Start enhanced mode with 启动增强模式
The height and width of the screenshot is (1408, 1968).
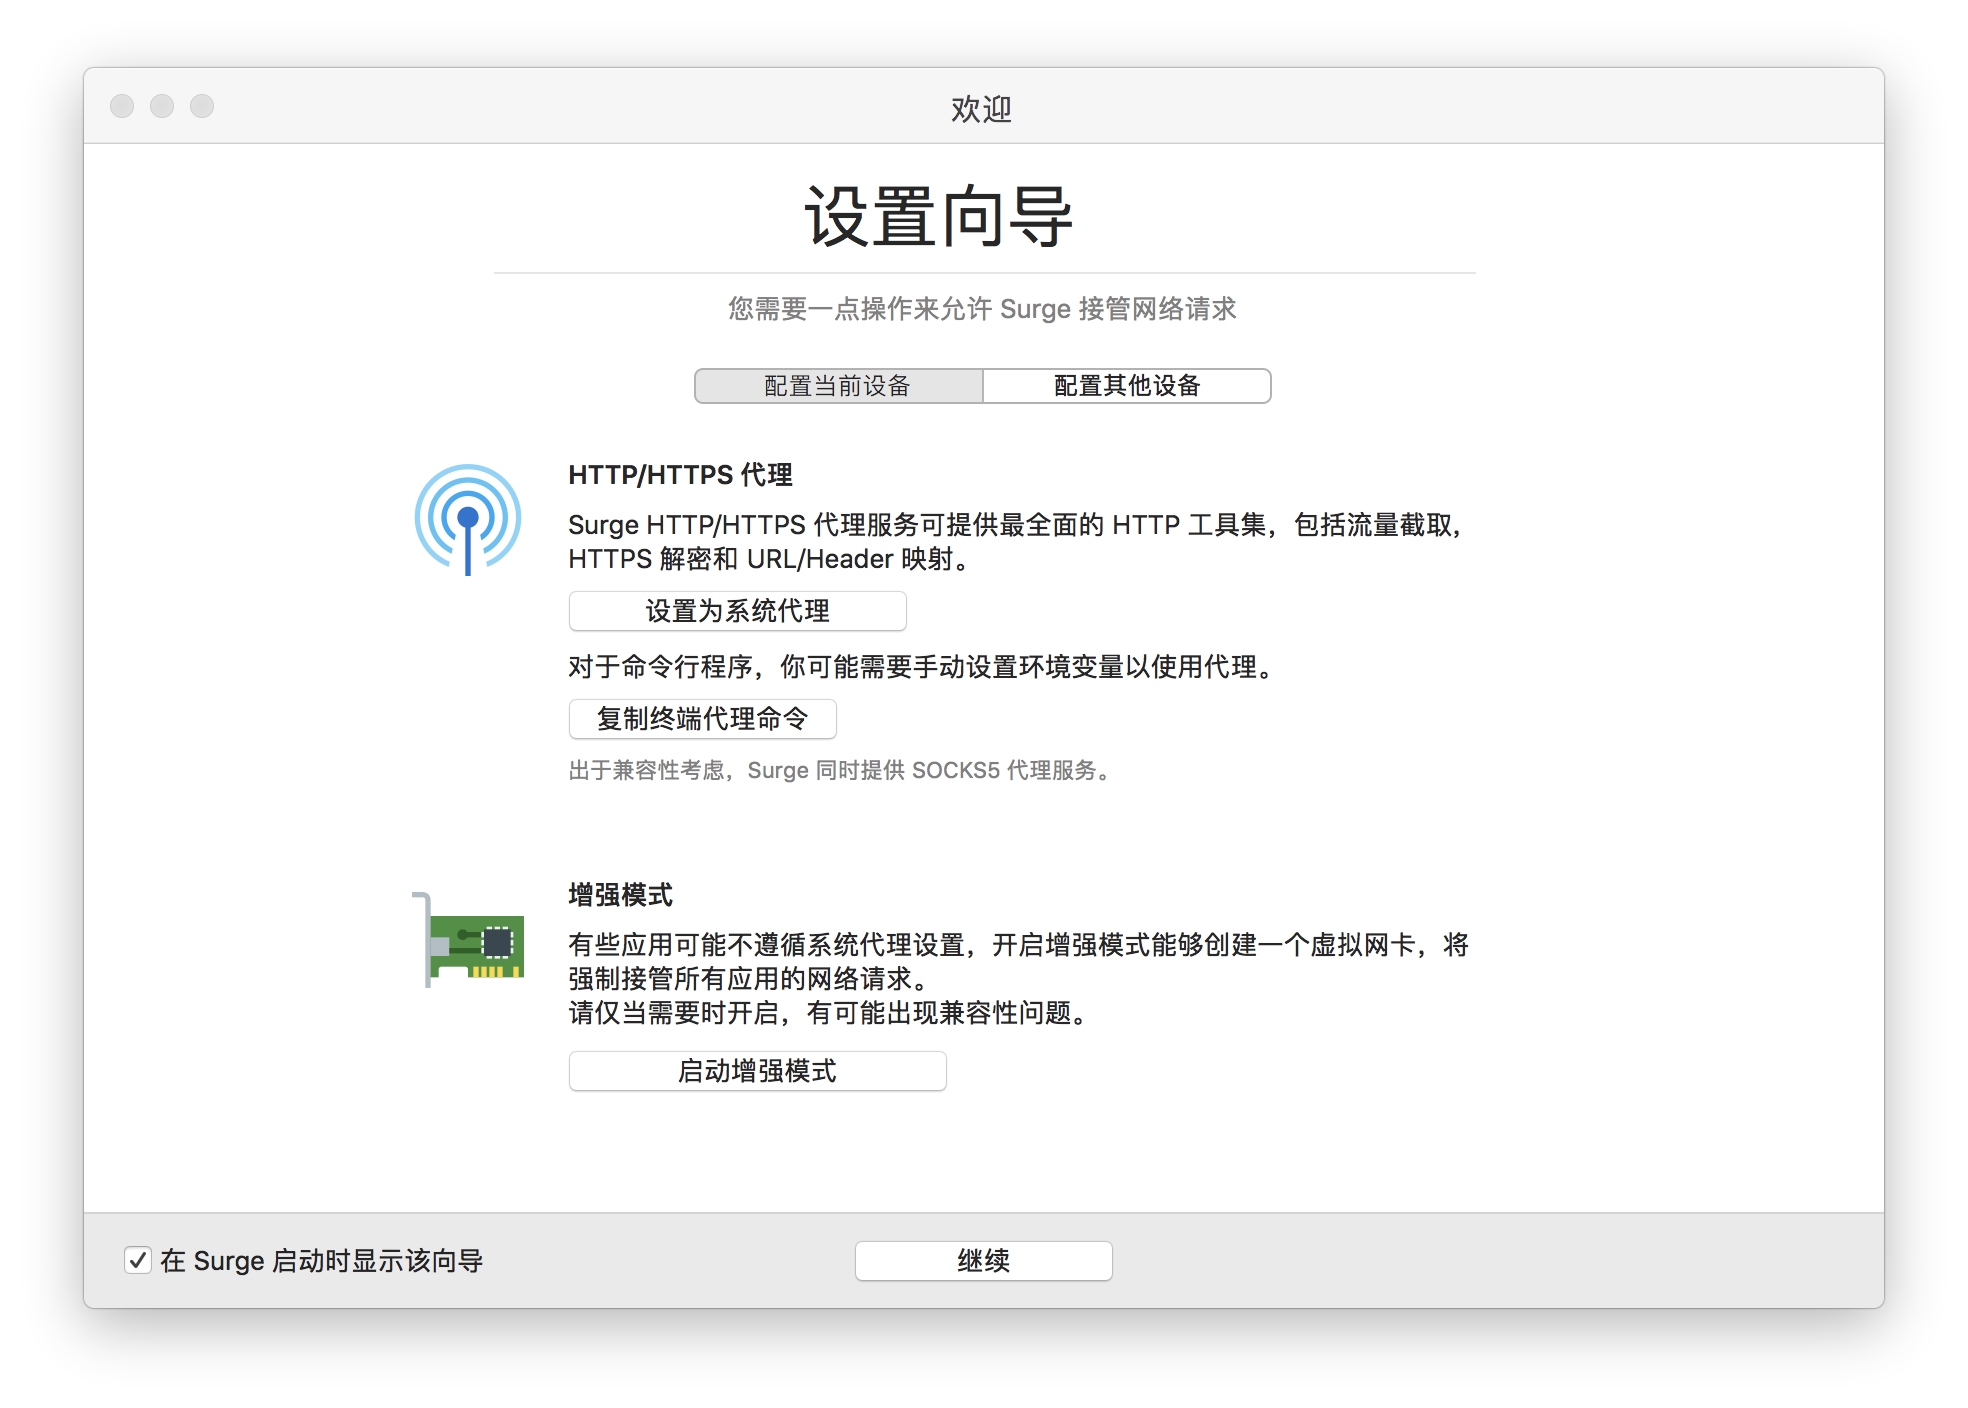pyautogui.click(x=757, y=1071)
